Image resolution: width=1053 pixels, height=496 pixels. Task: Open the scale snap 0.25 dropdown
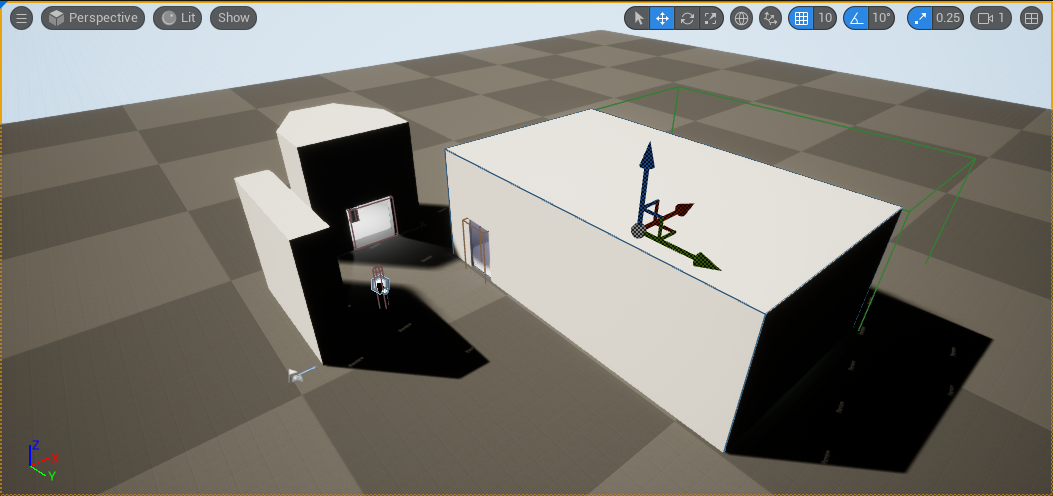pyautogui.click(x=948, y=18)
